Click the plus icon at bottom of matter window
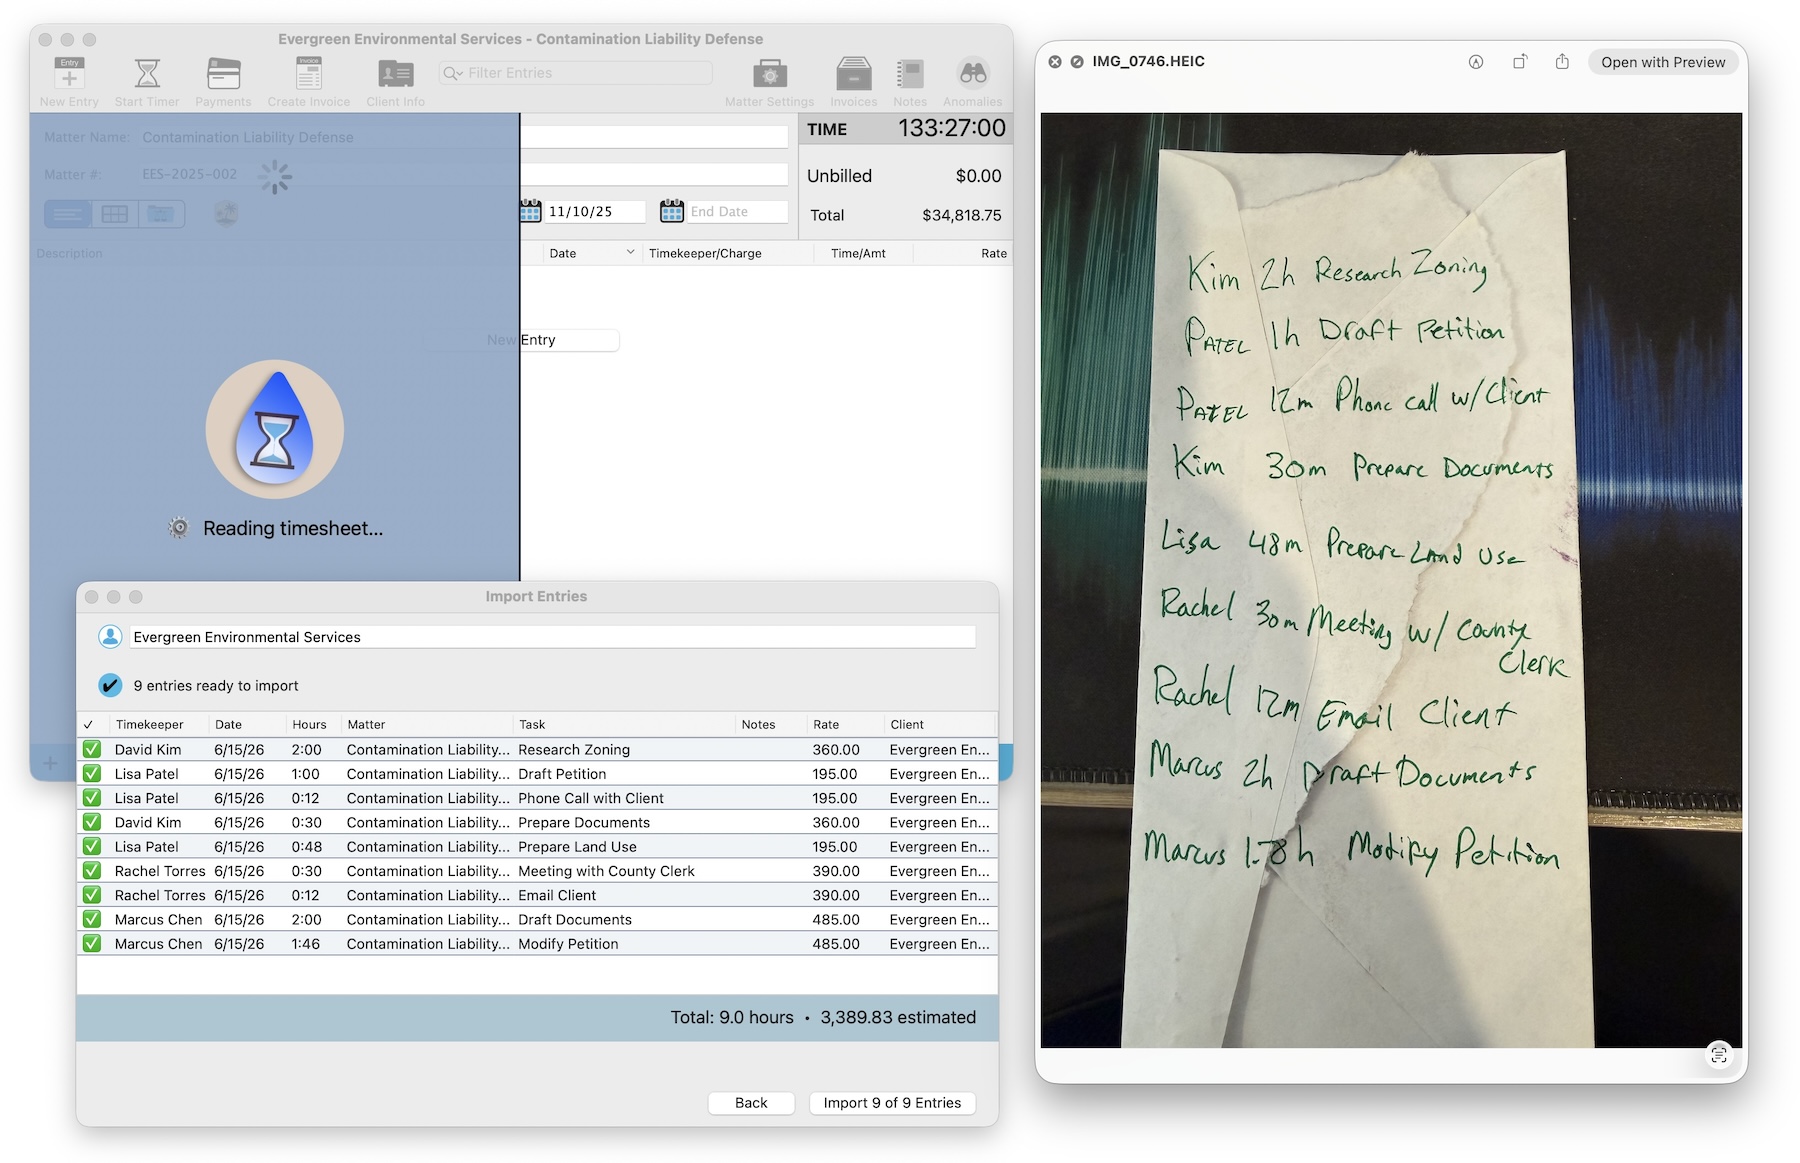 click(50, 765)
